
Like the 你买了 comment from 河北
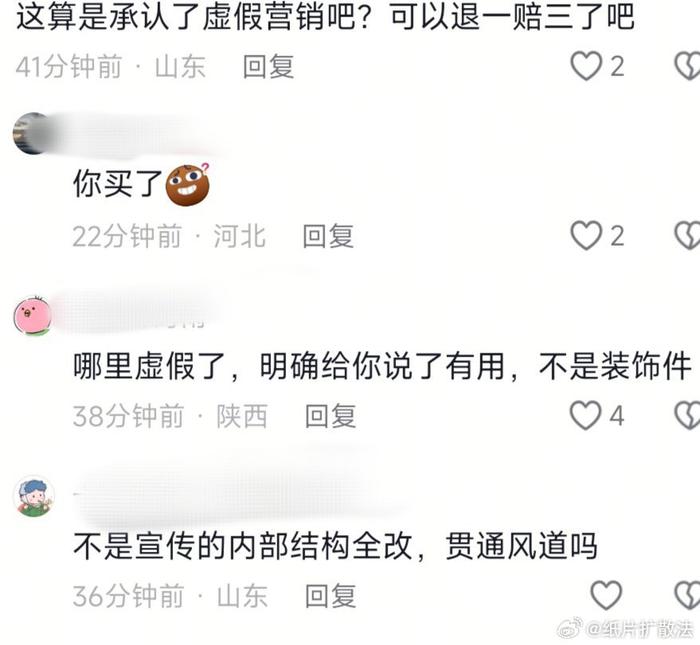(586, 235)
